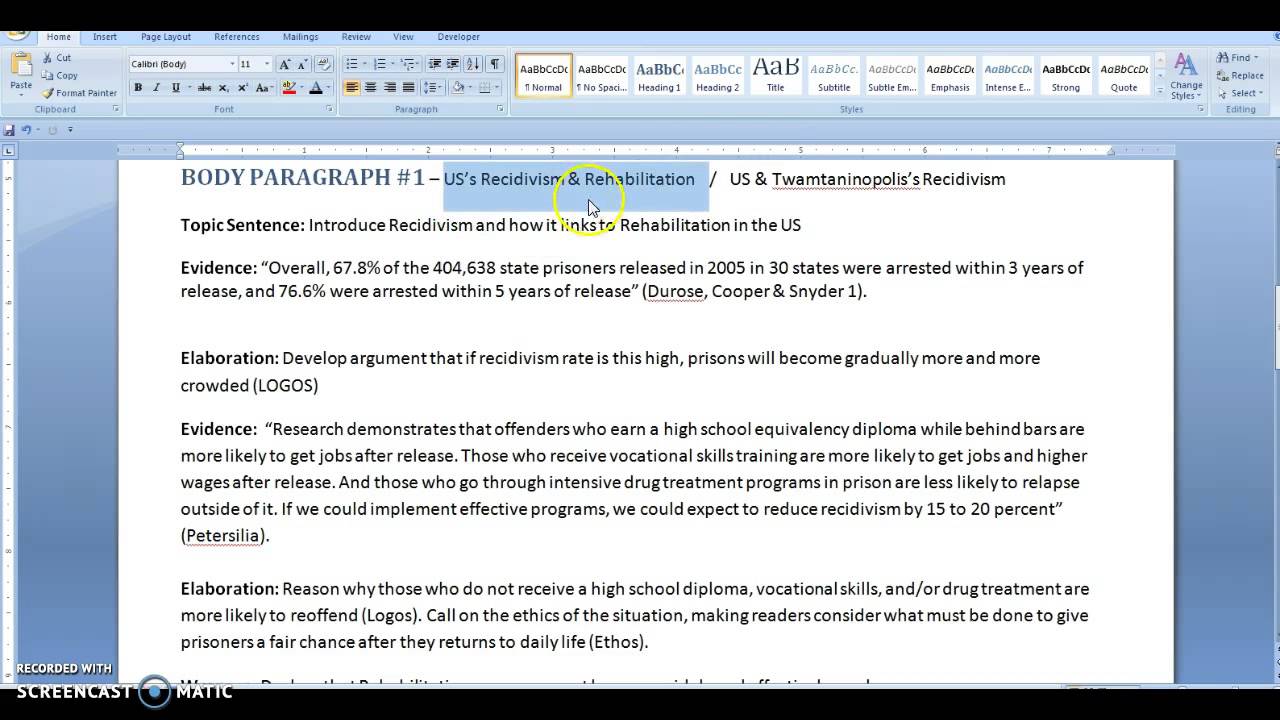Click the Save icon in Quick Access Toolbar
This screenshot has width=1280, height=720.
coord(9,130)
